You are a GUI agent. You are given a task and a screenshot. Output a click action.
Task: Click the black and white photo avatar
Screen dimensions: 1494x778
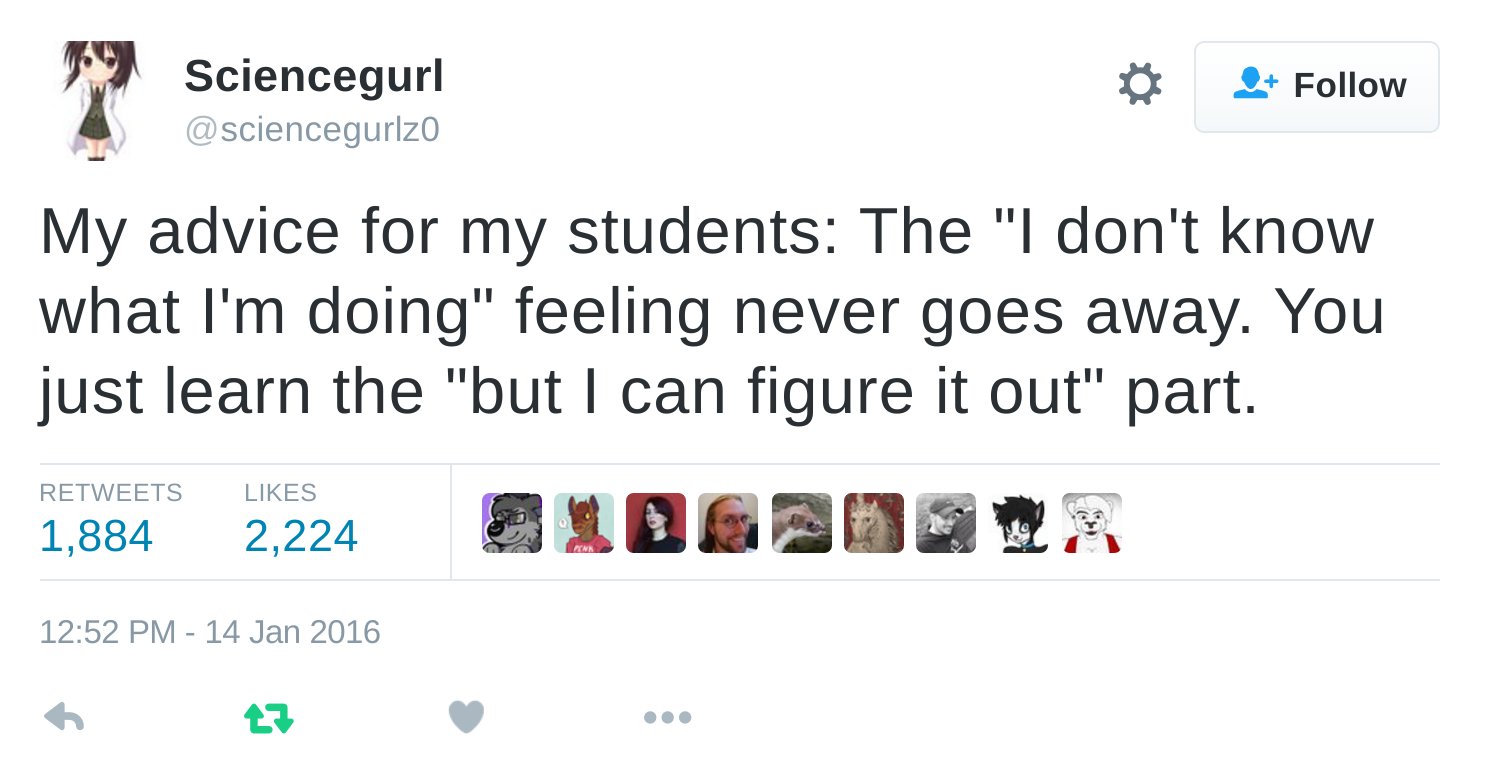946,523
